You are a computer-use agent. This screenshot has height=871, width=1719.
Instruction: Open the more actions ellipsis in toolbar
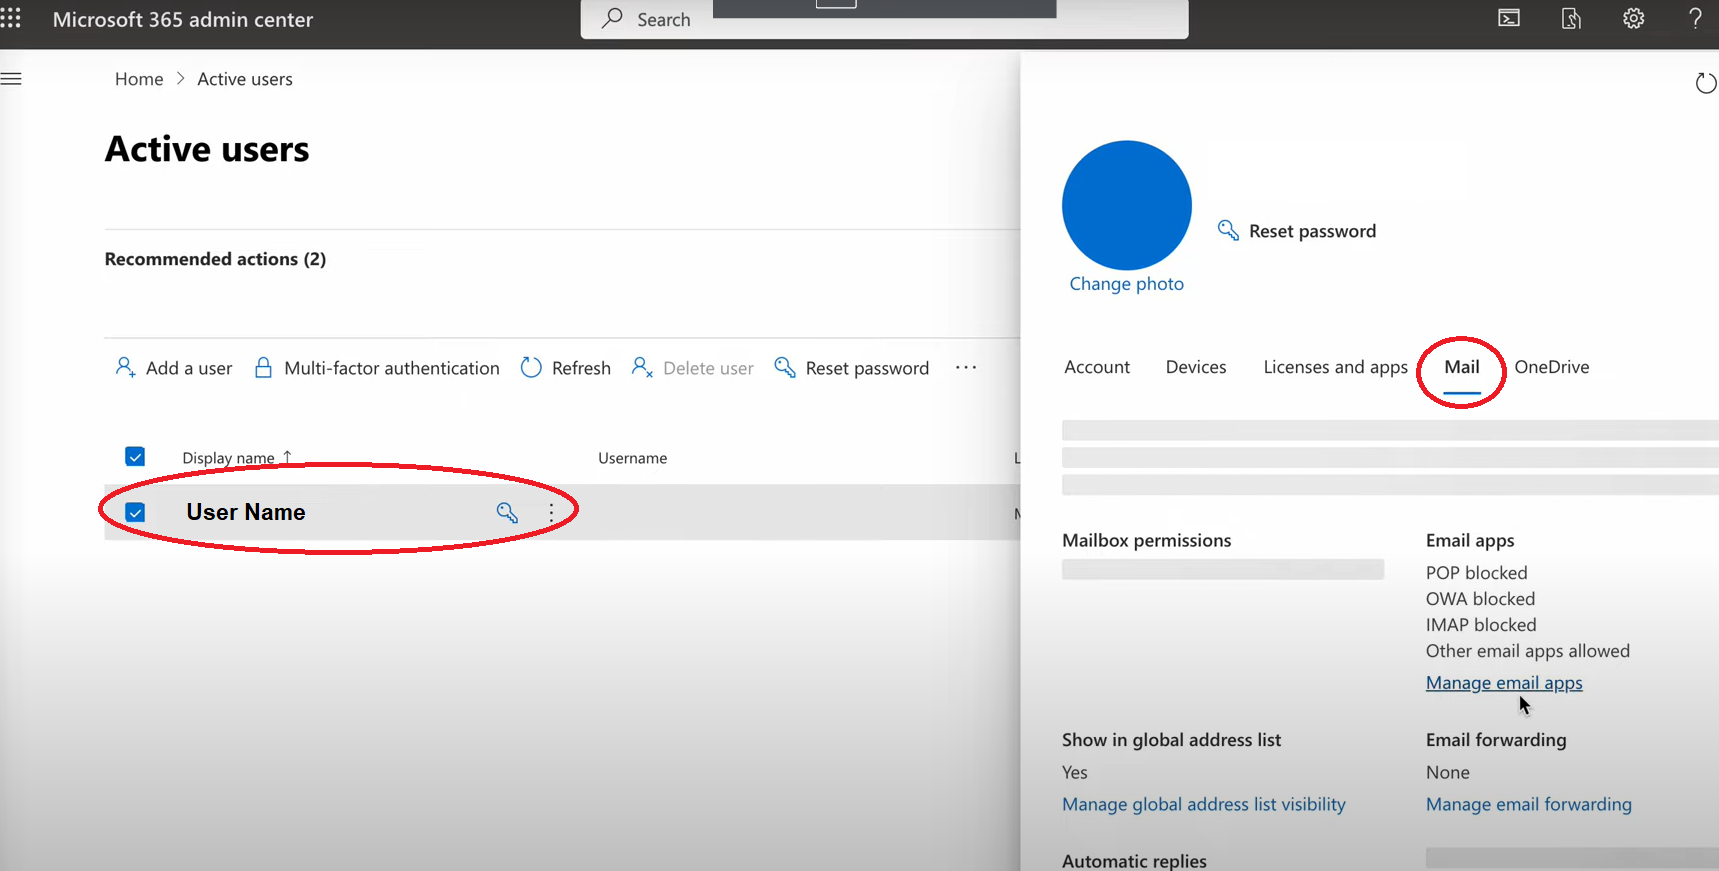[966, 367]
